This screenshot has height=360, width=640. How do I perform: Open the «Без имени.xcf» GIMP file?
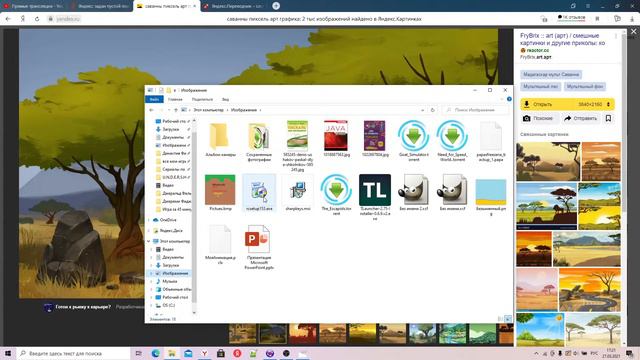click(x=452, y=192)
